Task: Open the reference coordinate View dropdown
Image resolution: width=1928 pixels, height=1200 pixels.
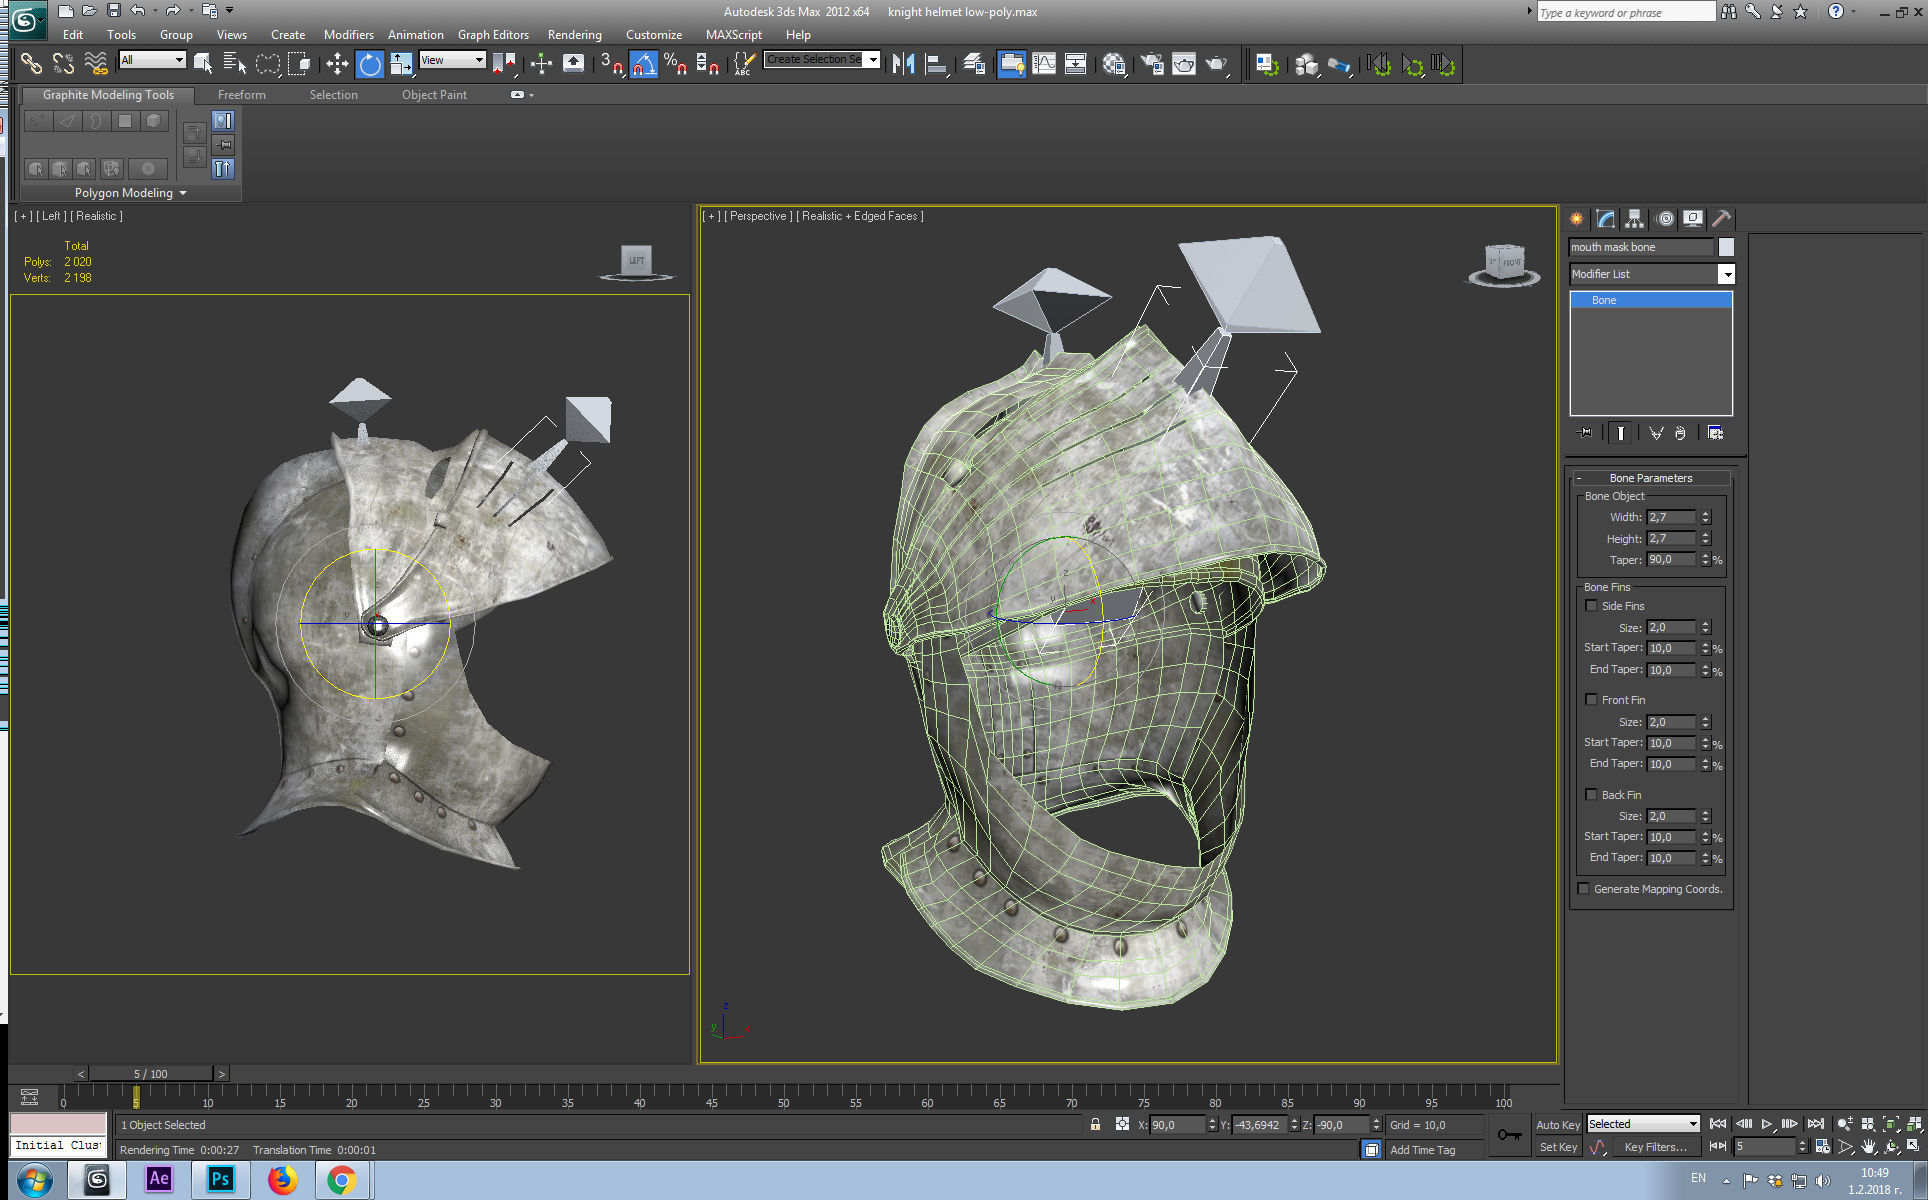Action: pyautogui.click(x=452, y=60)
